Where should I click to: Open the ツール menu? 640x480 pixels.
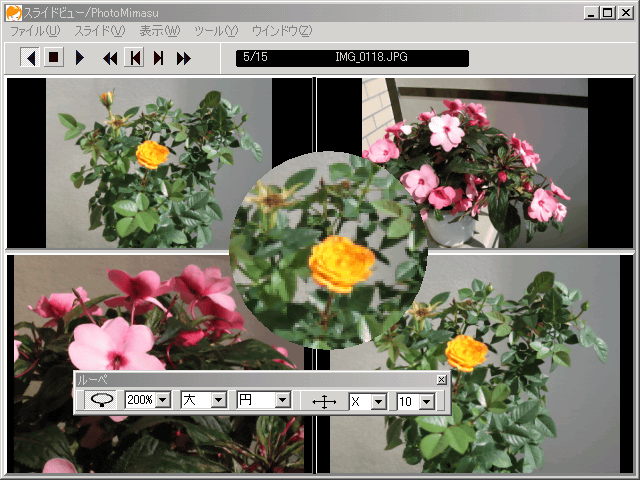coord(216,31)
